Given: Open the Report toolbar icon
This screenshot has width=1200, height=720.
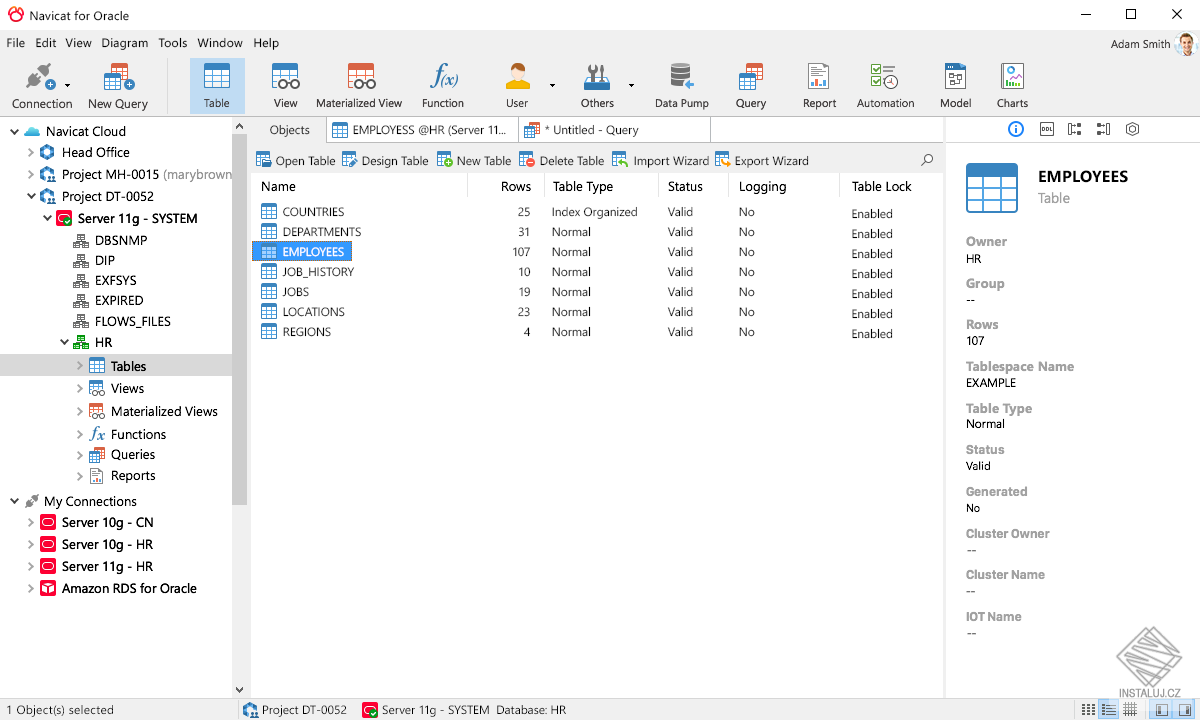Looking at the screenshot, I should coord(819,85).
